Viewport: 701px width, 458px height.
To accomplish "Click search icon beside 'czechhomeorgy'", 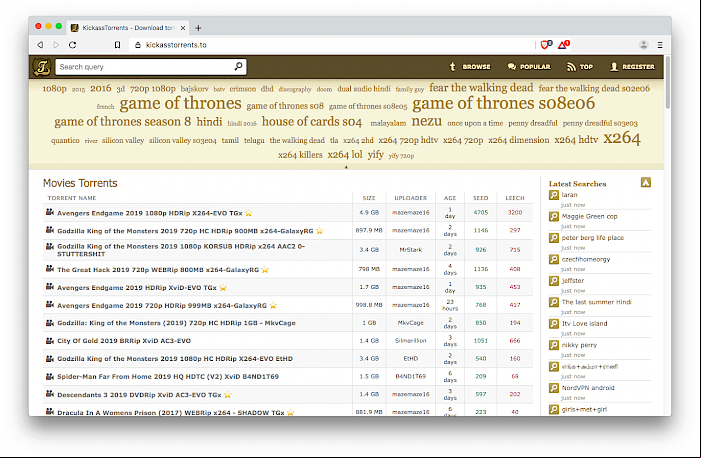I will (554, 259).
